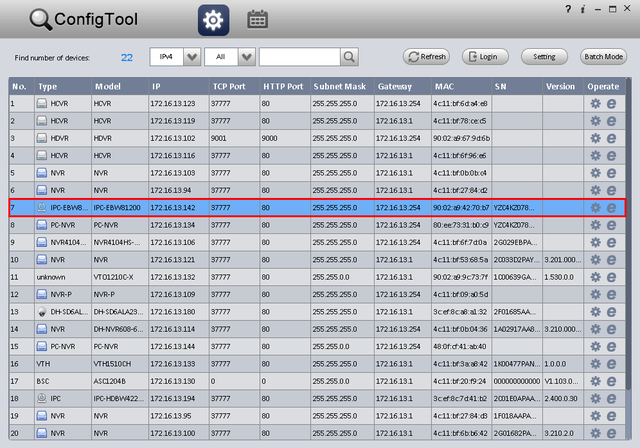This screenshot has width=640, height=448.
Task: Click the help question mark icon
Action: tap(583, 8)
